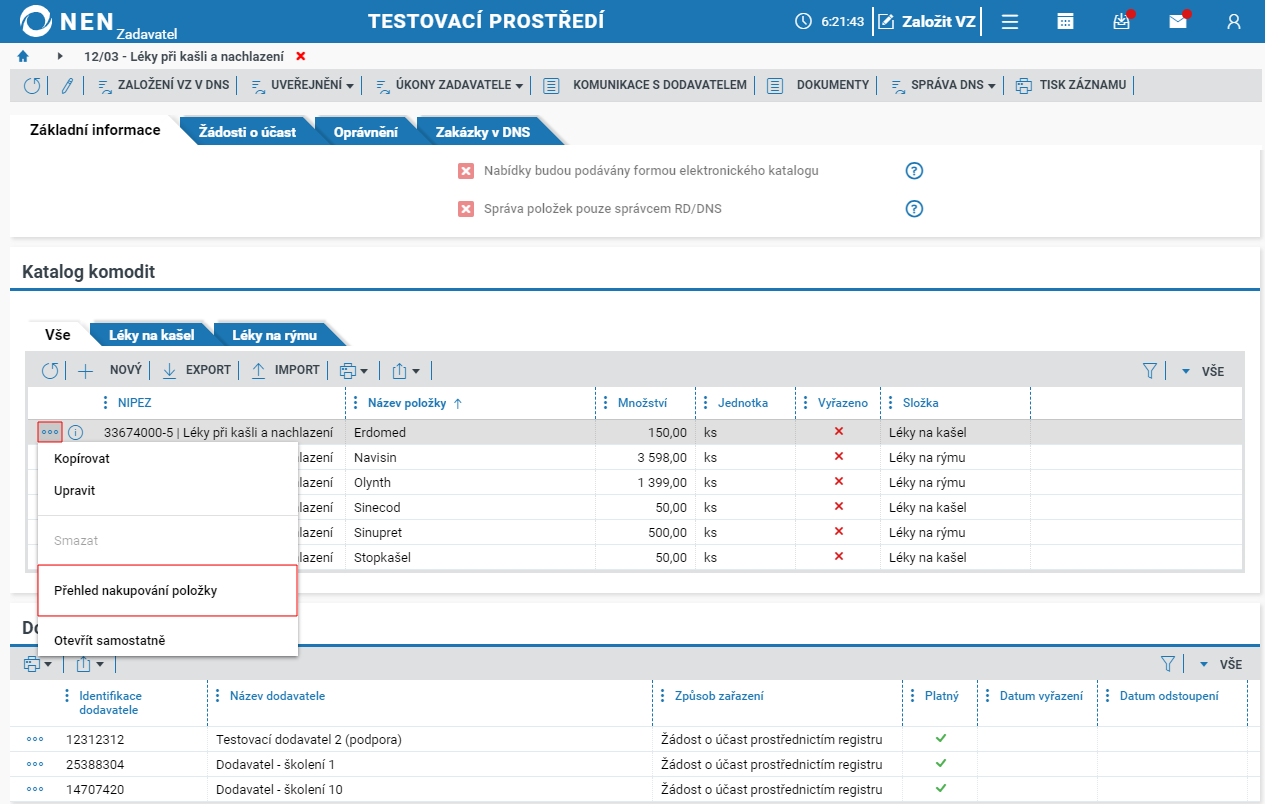Click info icon on Erdomed row
Image resolution: width=1265 pixels, height=804 pixels.
coord(76,433)
